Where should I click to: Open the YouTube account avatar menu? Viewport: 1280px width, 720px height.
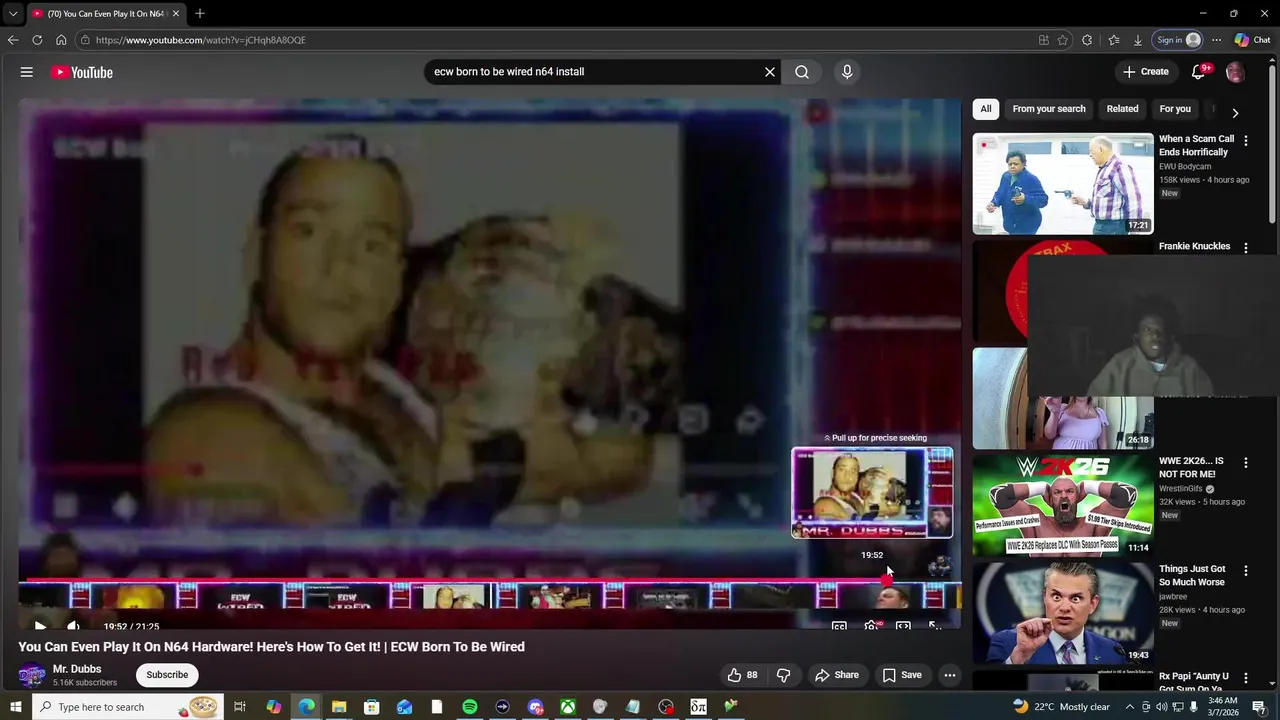point(1236,72)
